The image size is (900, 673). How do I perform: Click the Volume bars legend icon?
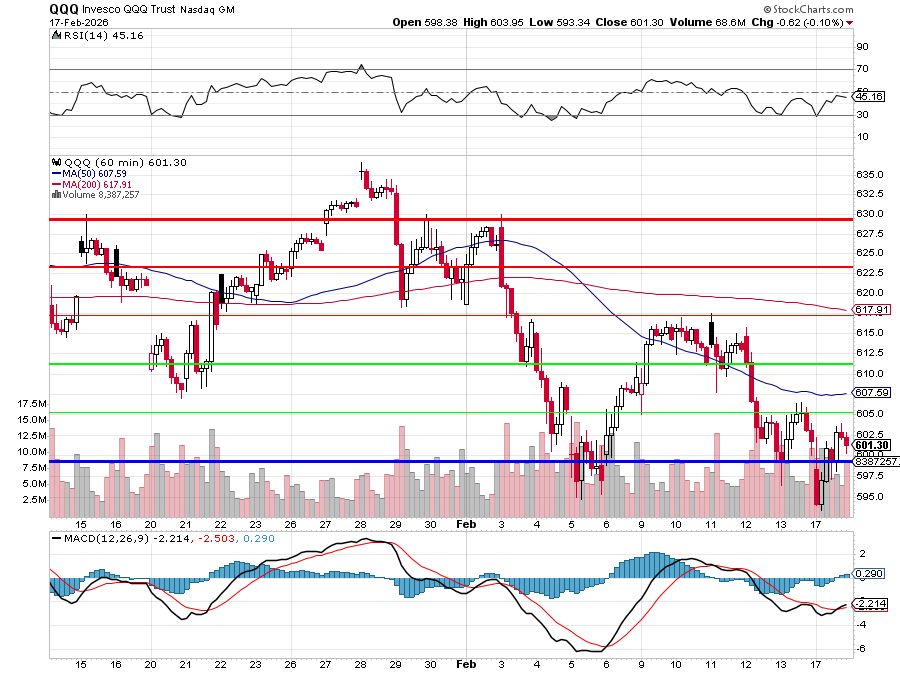[x=55, y=194]
